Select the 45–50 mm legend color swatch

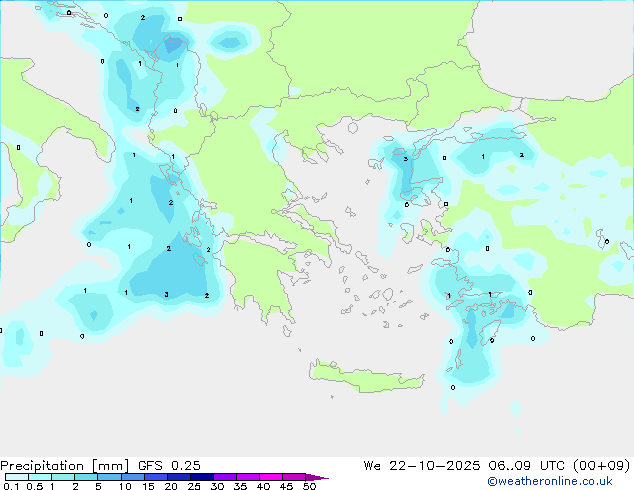[x=294, y=477]
